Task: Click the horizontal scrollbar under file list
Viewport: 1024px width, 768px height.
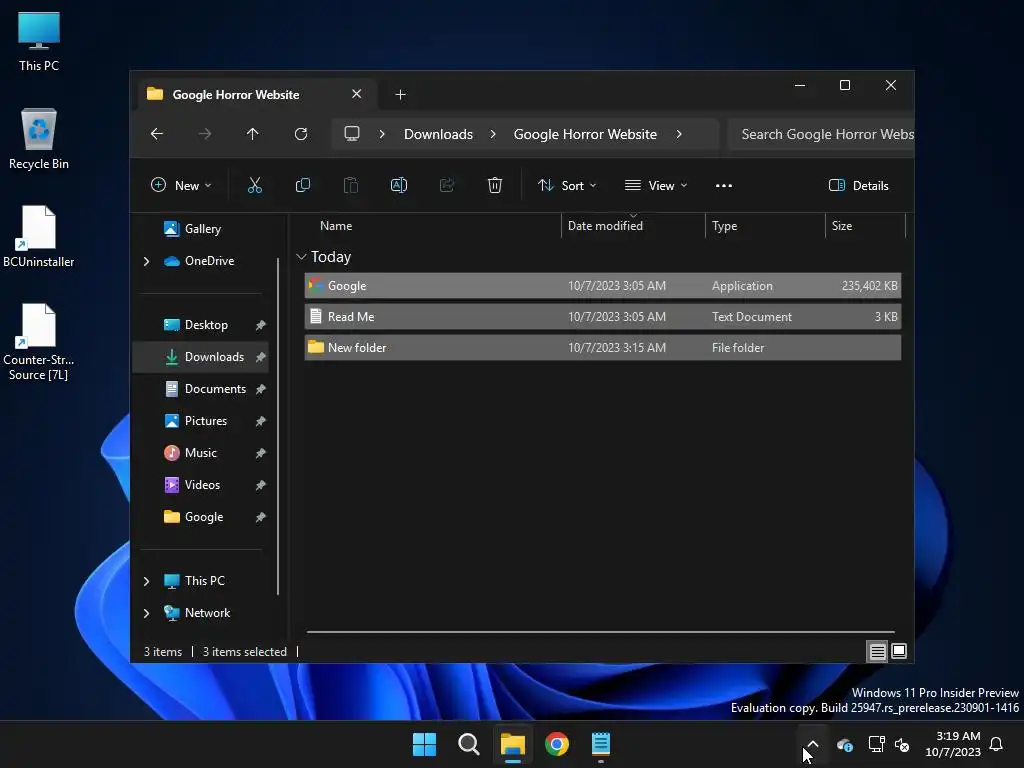Action: pyautogui.click(x=600, y=632)
